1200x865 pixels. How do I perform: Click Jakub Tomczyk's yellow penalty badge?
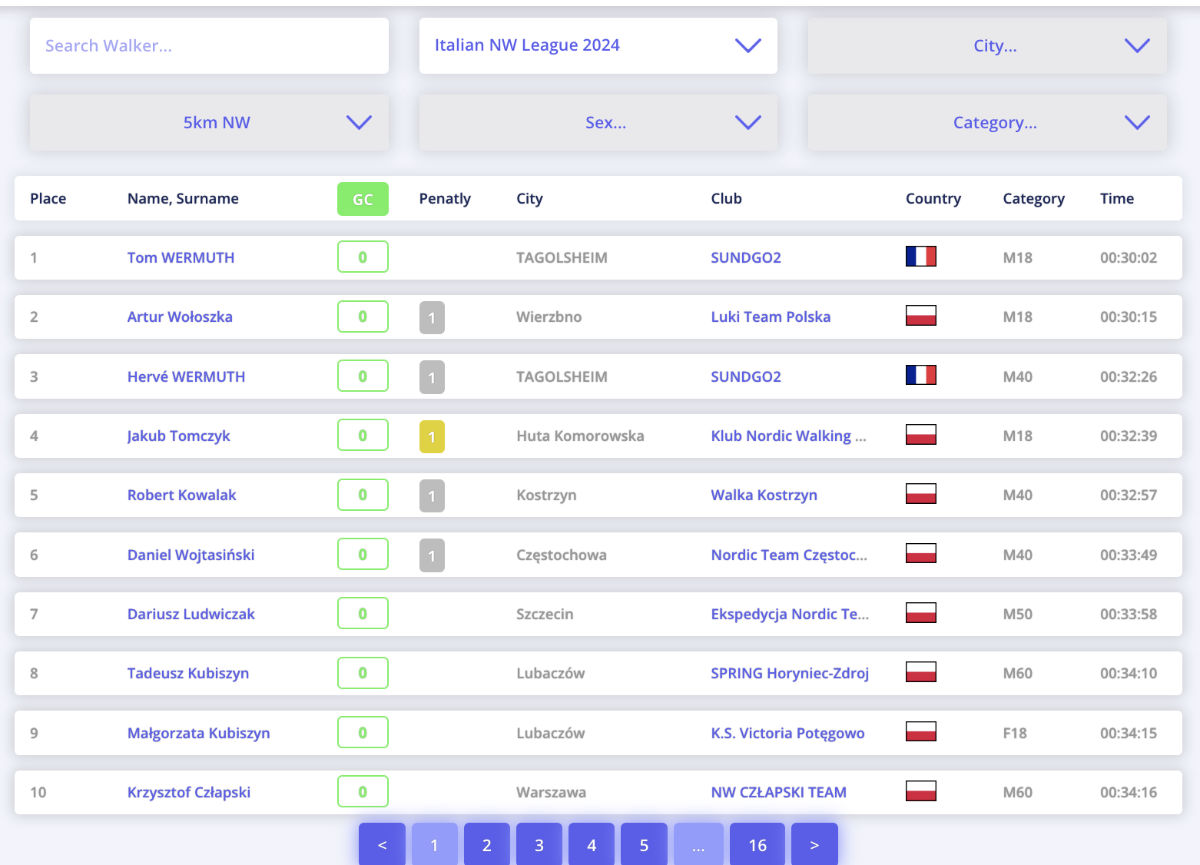pyautogui.click(x=432, y=436)
